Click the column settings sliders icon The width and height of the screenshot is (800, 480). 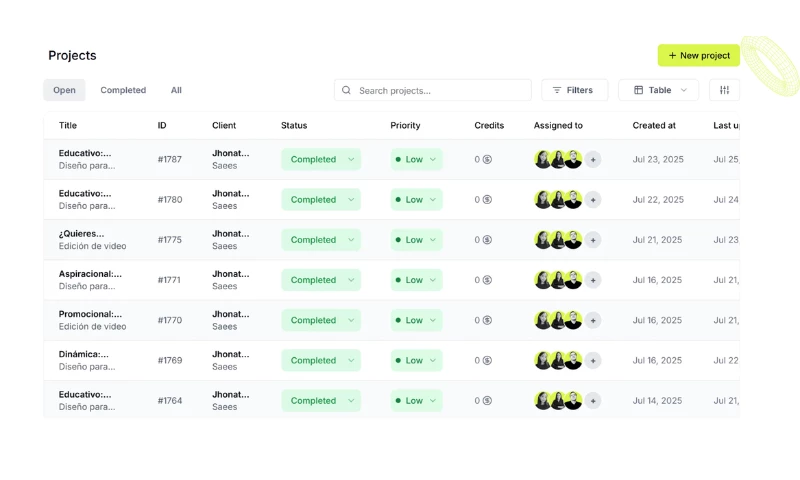point(724,90)
